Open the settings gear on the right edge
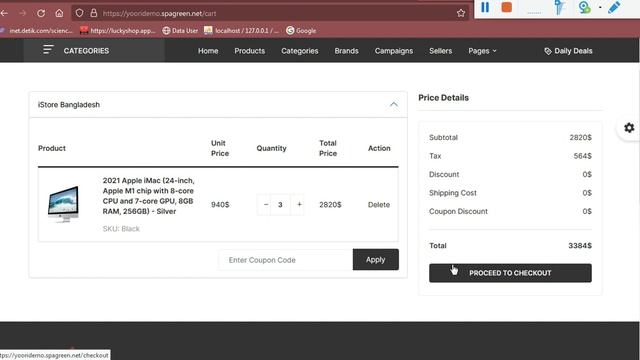The image size is (640, 360). point(629,128)
